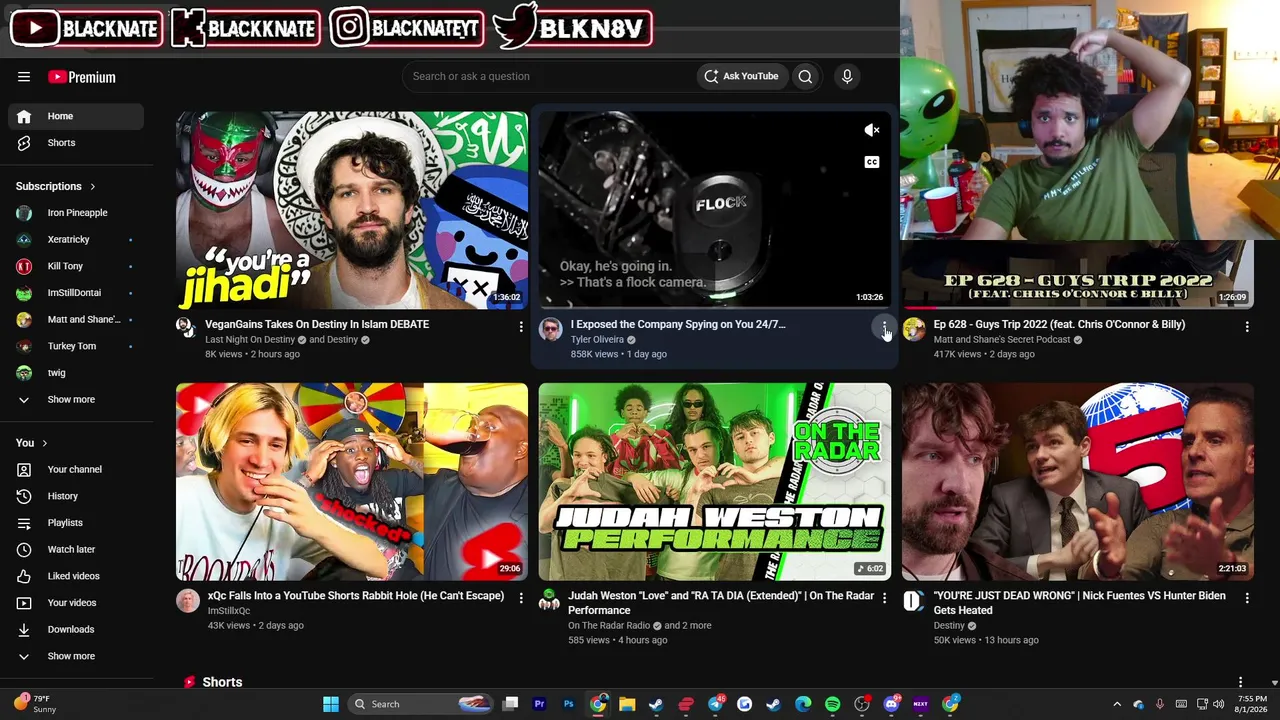Screen dimensions: 1280x720
Task: Focus the 'Search or ask a question' field
Action: tap(550, 76)
